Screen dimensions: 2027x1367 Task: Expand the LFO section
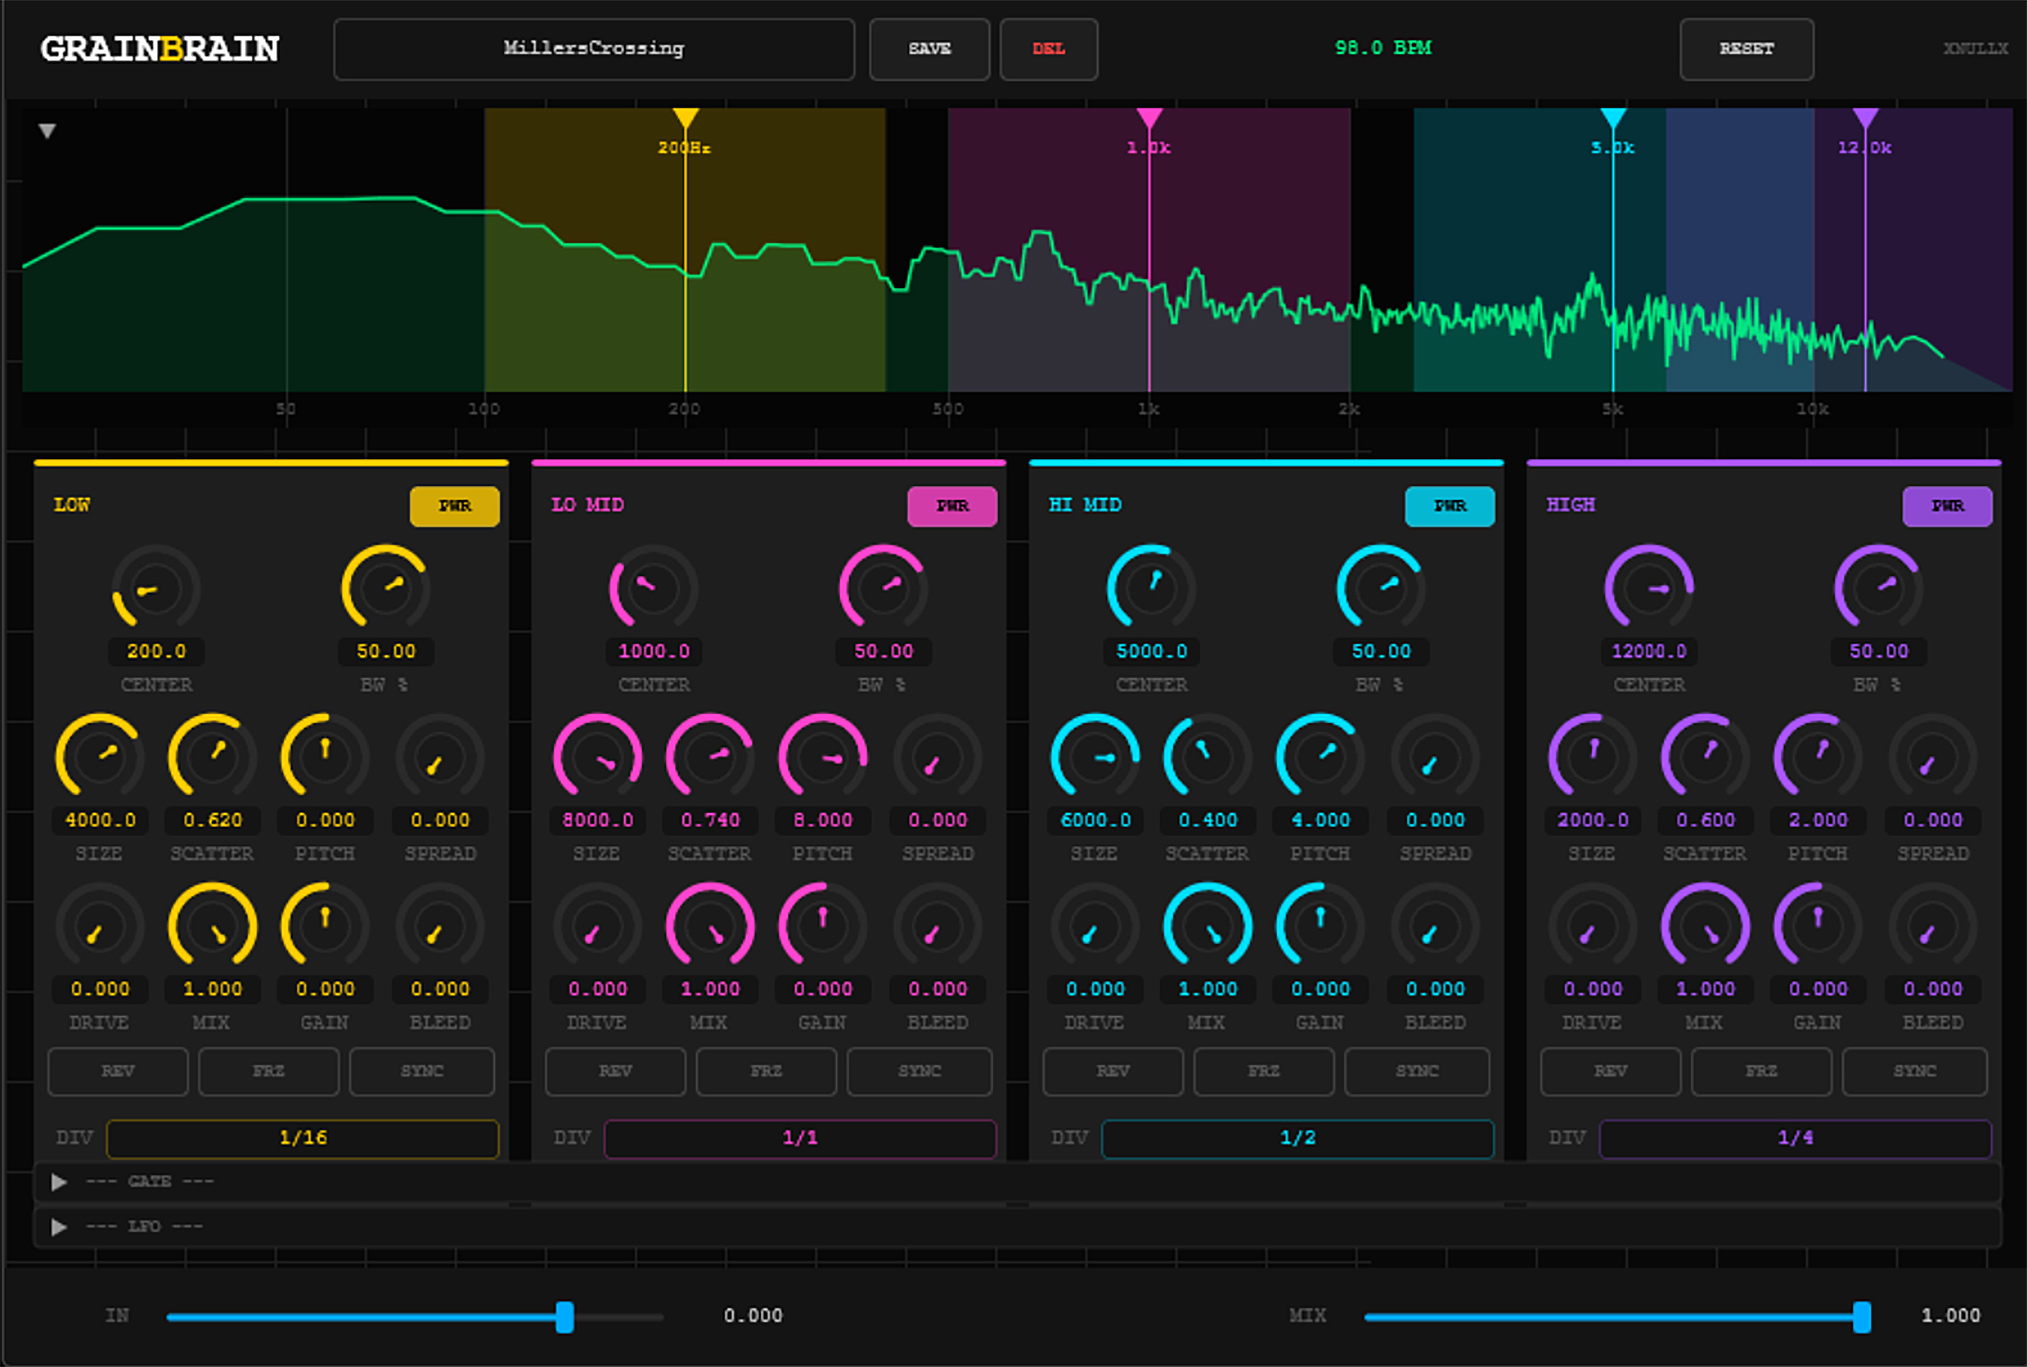coord(59,1227)
